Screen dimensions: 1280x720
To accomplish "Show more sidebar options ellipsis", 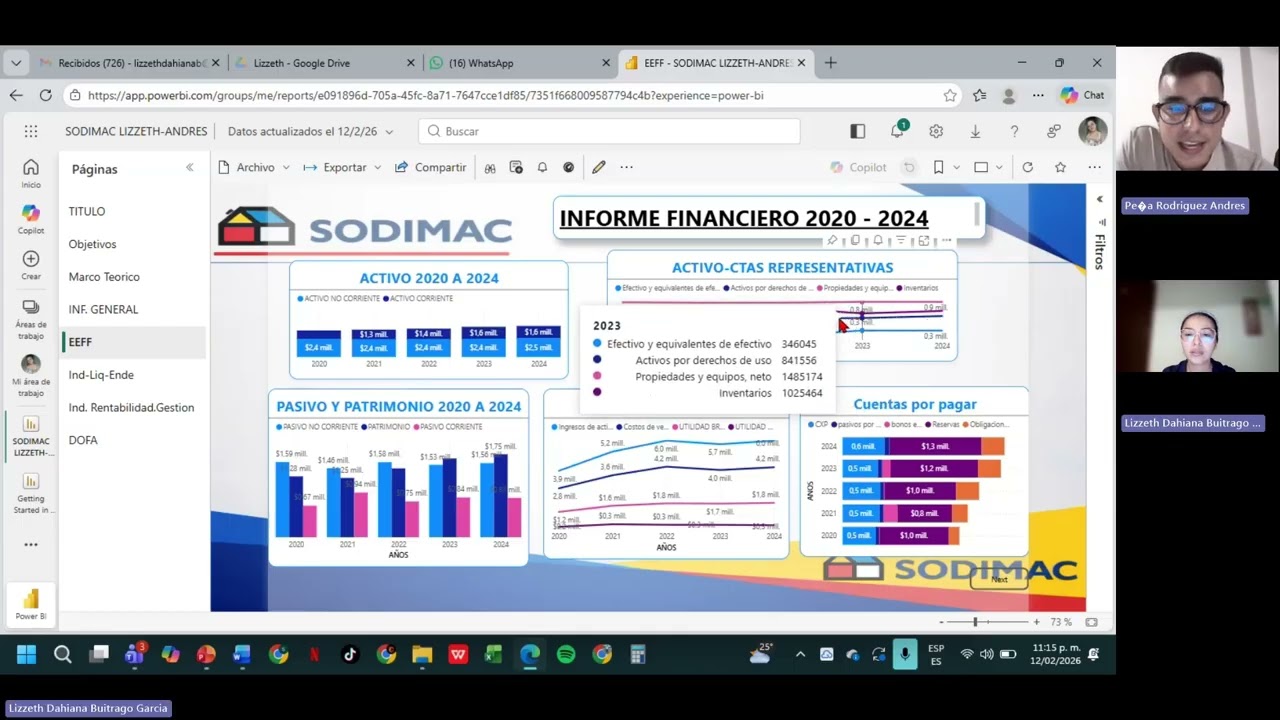I will [x=31, y=545].
